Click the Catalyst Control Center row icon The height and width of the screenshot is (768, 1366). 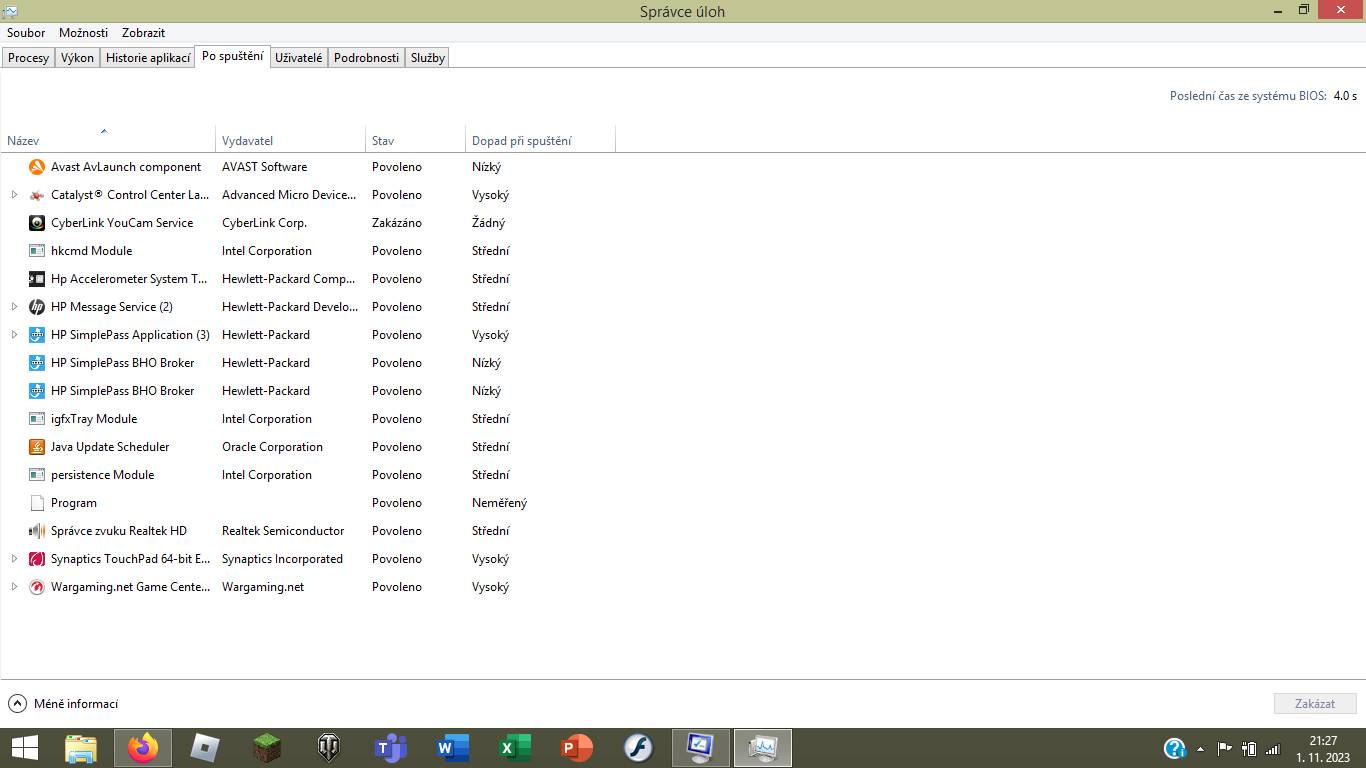[x=37, y=195]
